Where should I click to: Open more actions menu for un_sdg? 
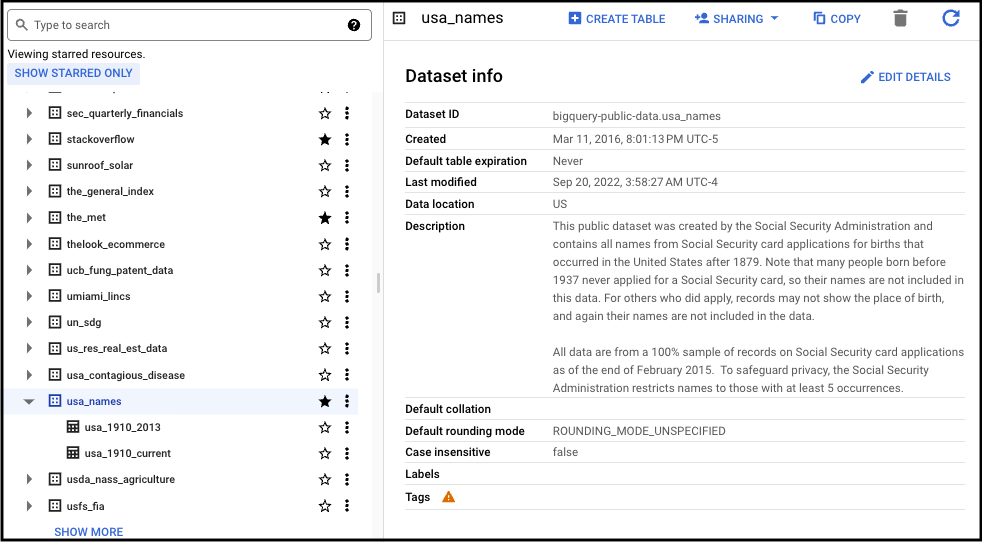pos(347,322)
